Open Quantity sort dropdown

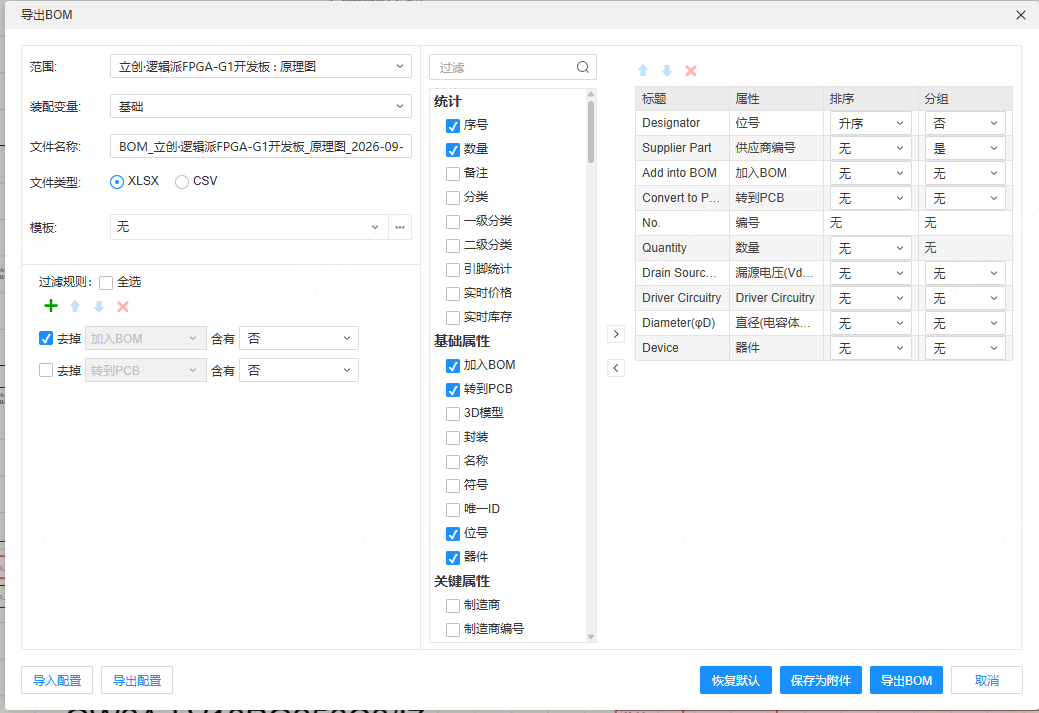pyautogui.click(x=870, y=248)
